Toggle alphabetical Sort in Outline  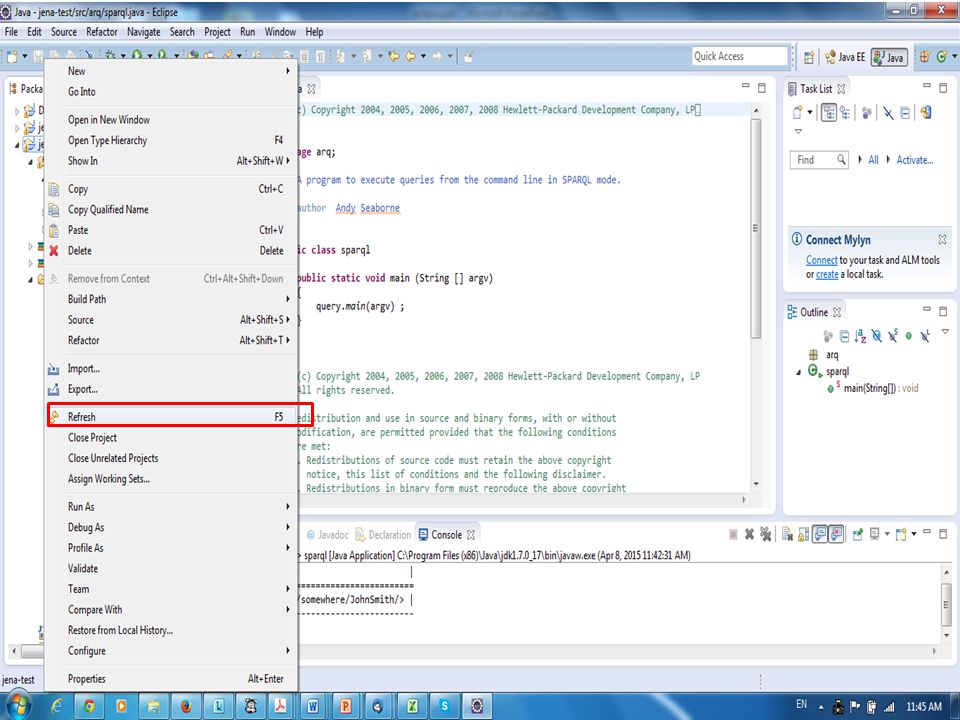[860, 336]
